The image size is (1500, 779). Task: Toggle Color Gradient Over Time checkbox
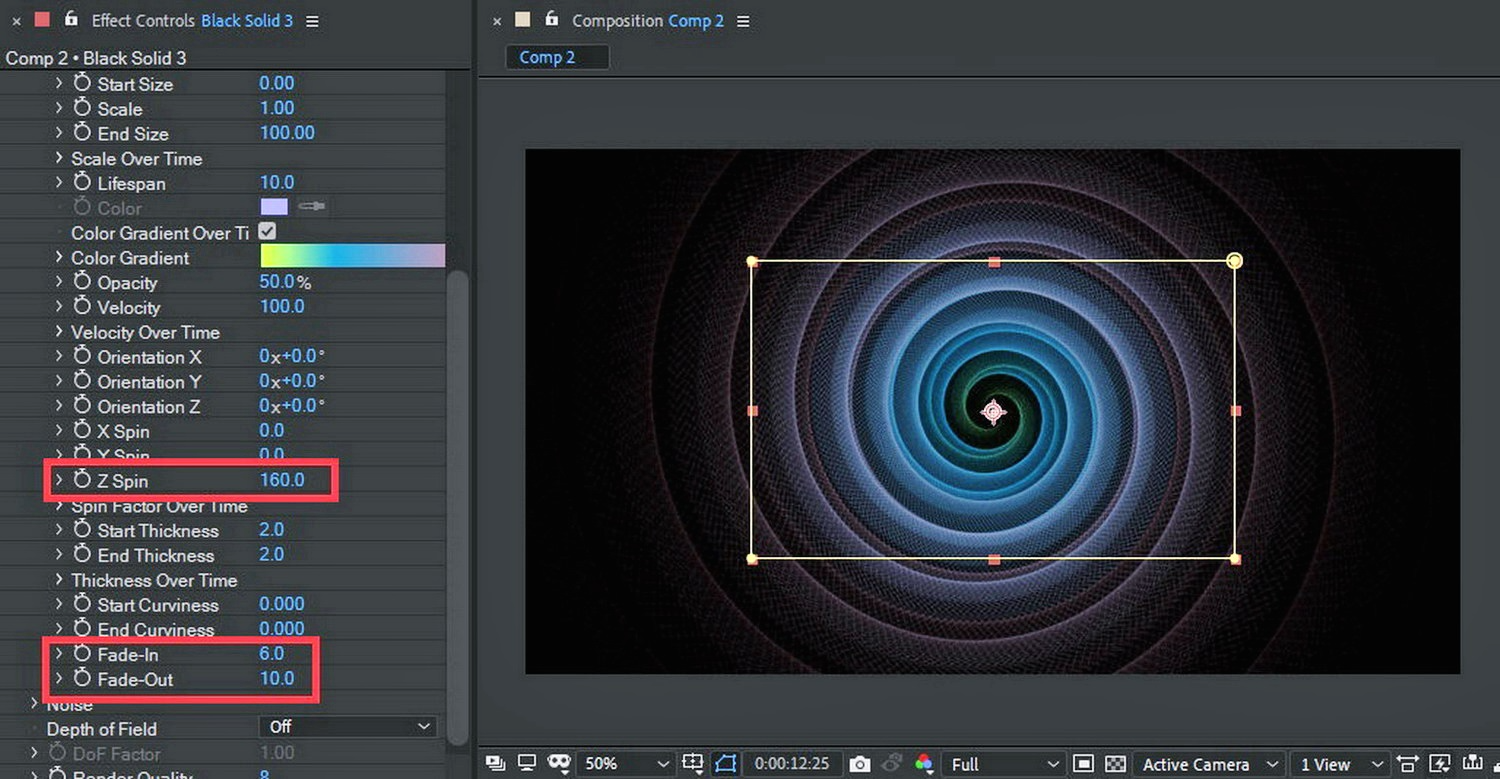pyautogui.click(x=267, y=231)
